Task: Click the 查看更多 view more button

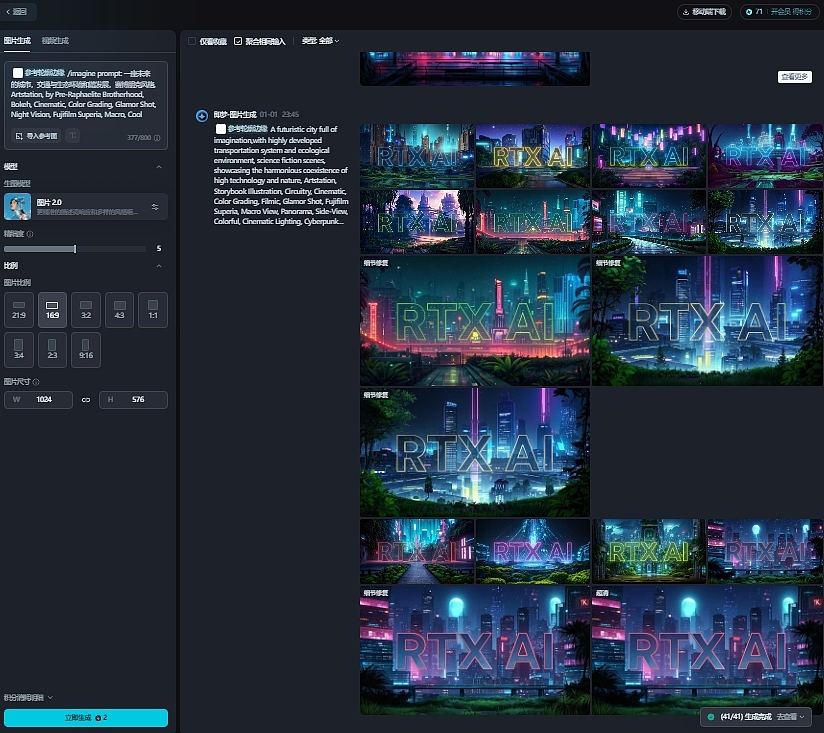Action: click(x=795, y=77)
